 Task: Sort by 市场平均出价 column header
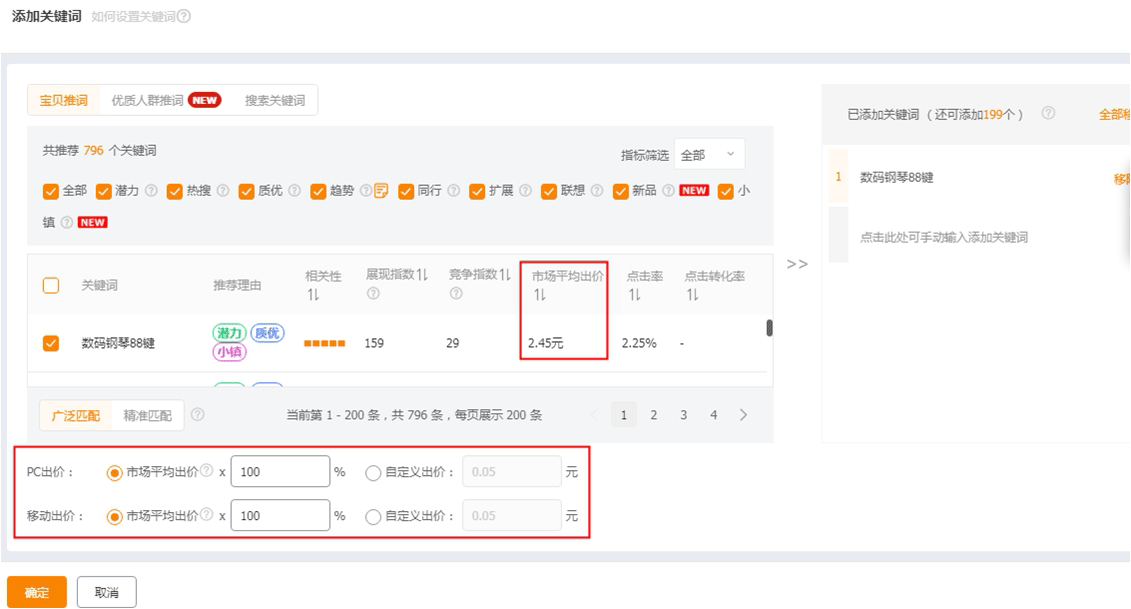click(567, 277)
